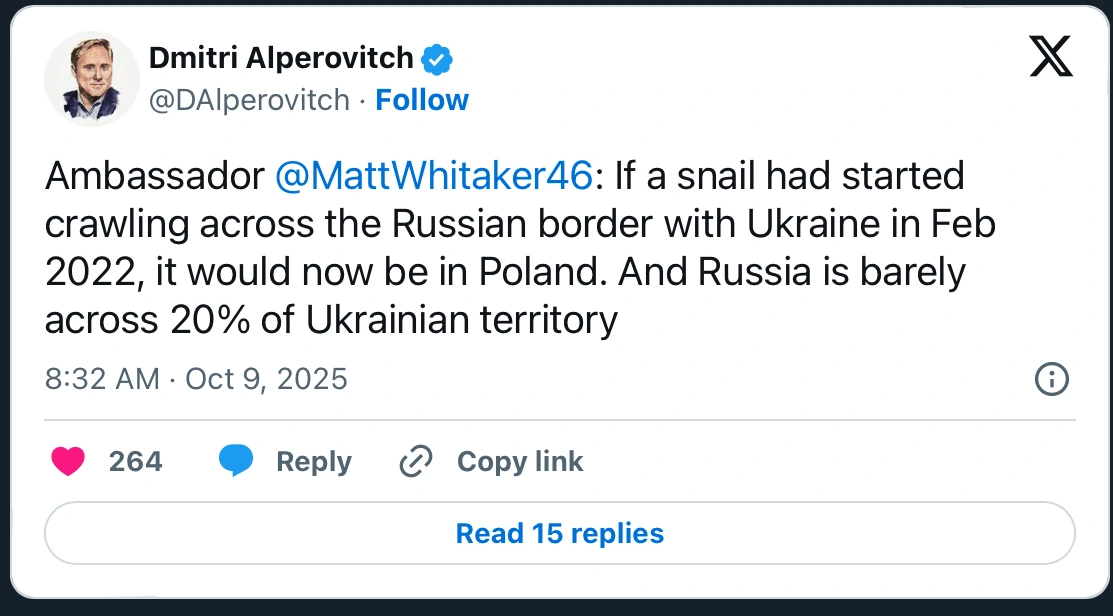Image resolution: width=1113 pixels, height=616 pixels.
Task: Click the chain link copy icon
Action: 415,461
